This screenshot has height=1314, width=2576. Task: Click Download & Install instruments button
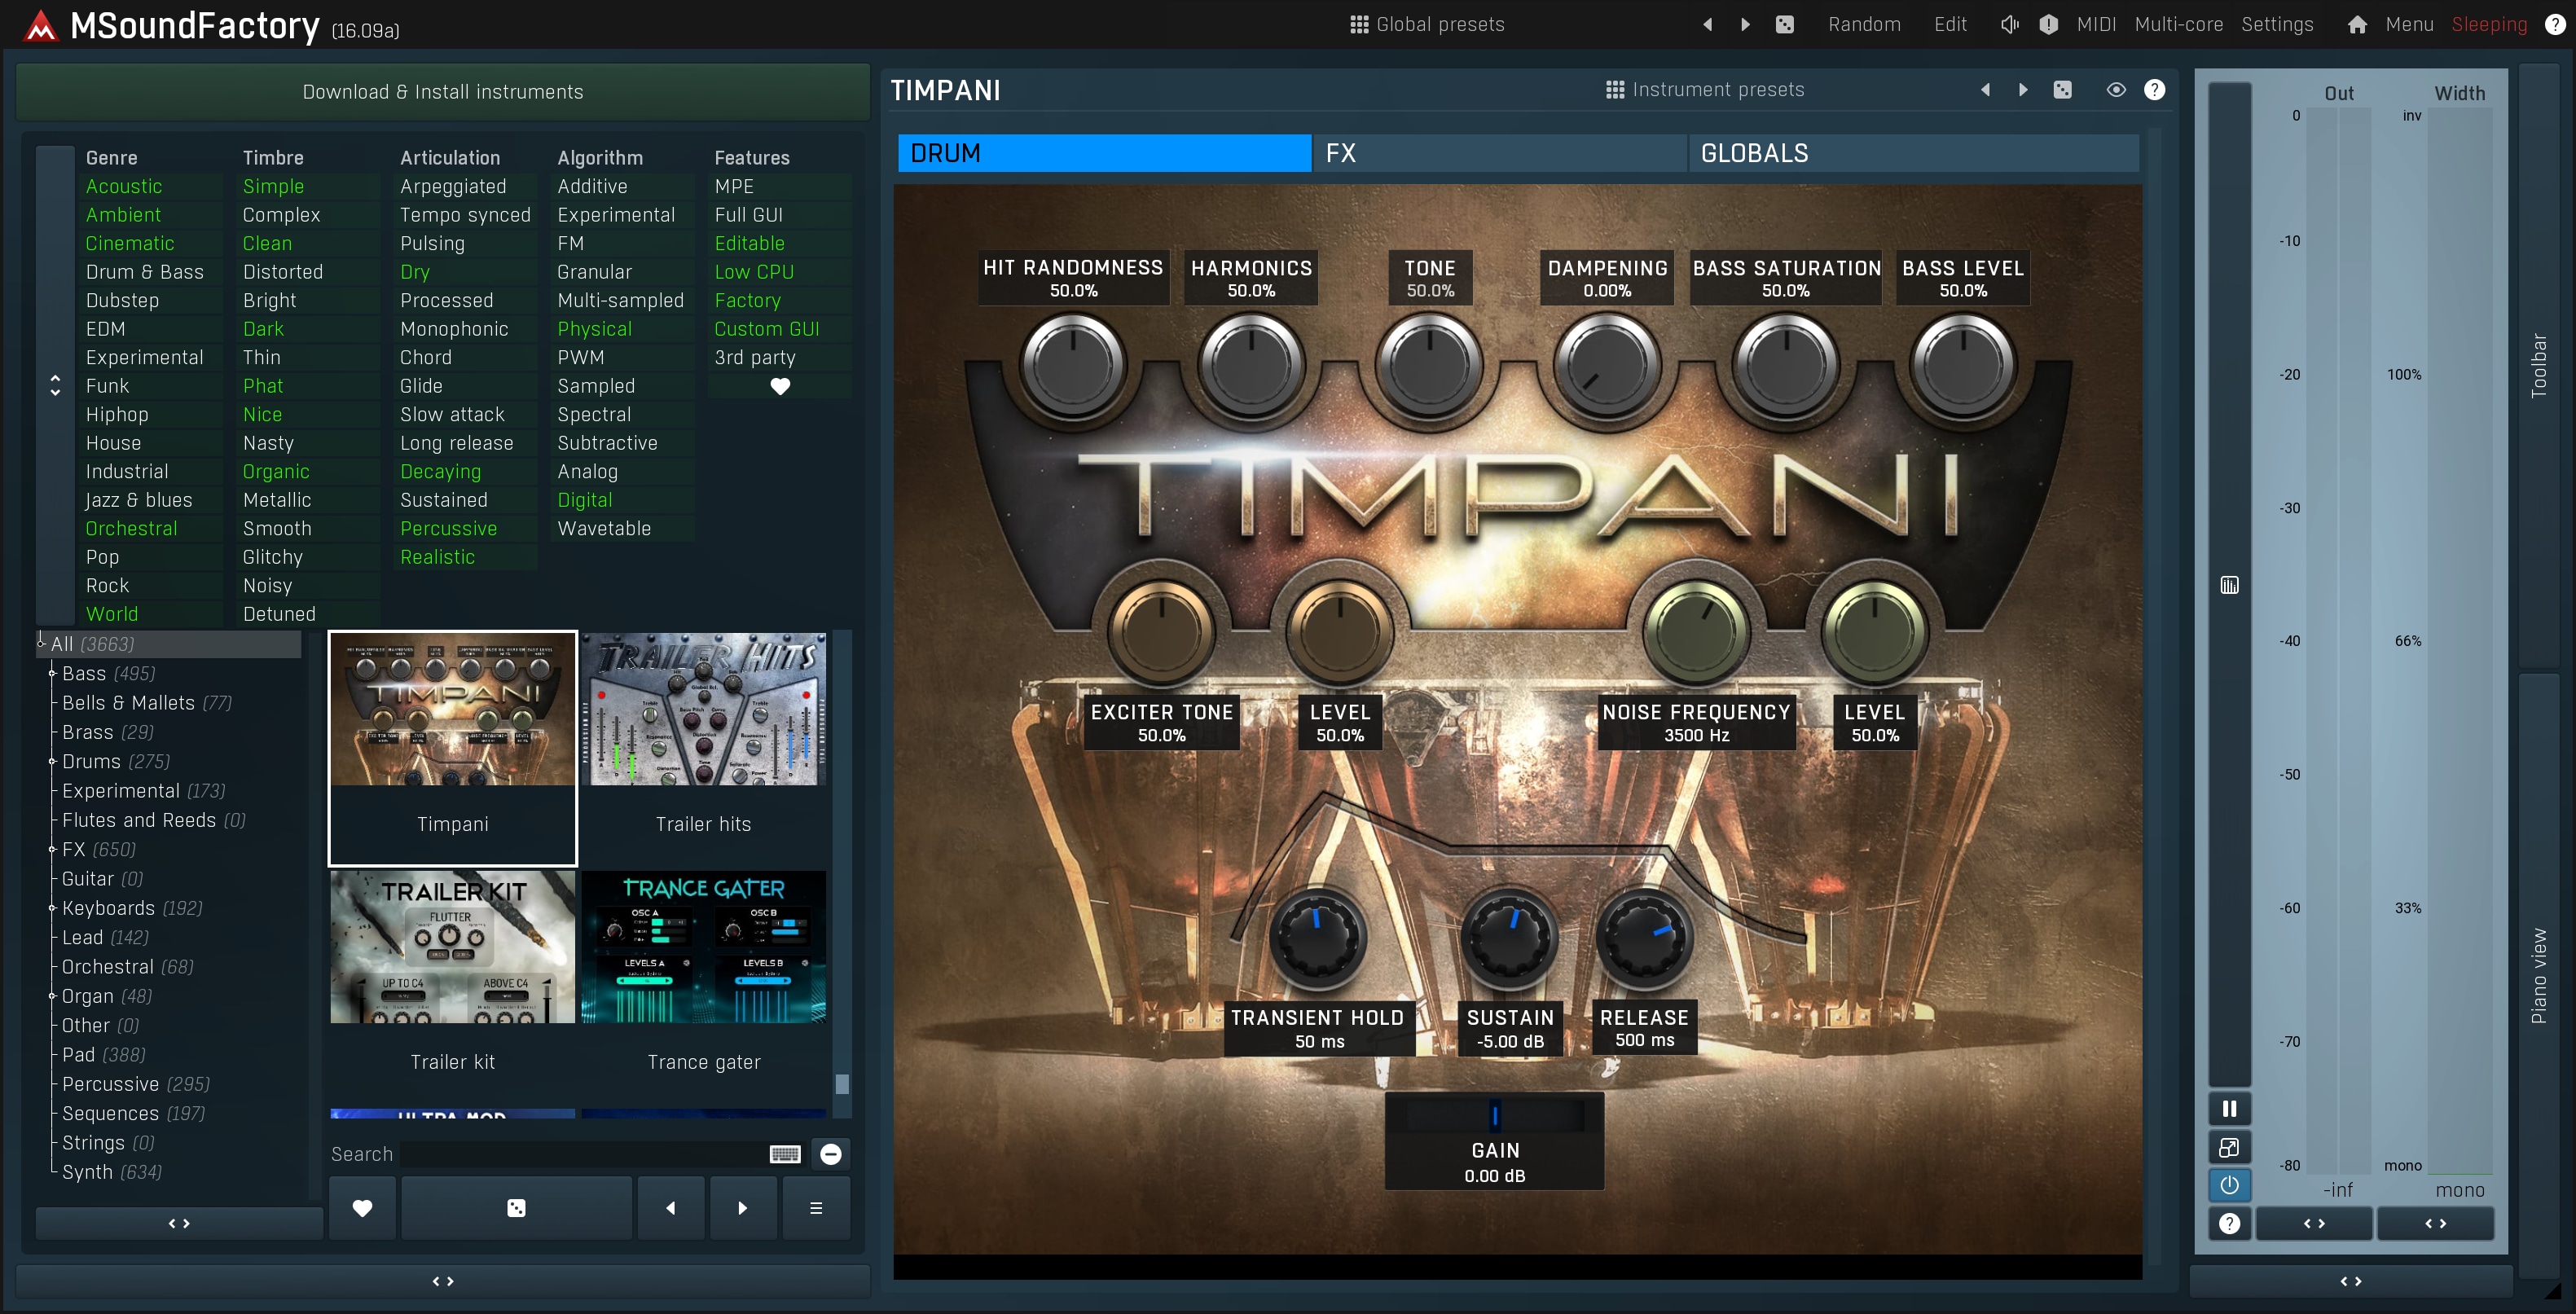click(x=443, y=92)
